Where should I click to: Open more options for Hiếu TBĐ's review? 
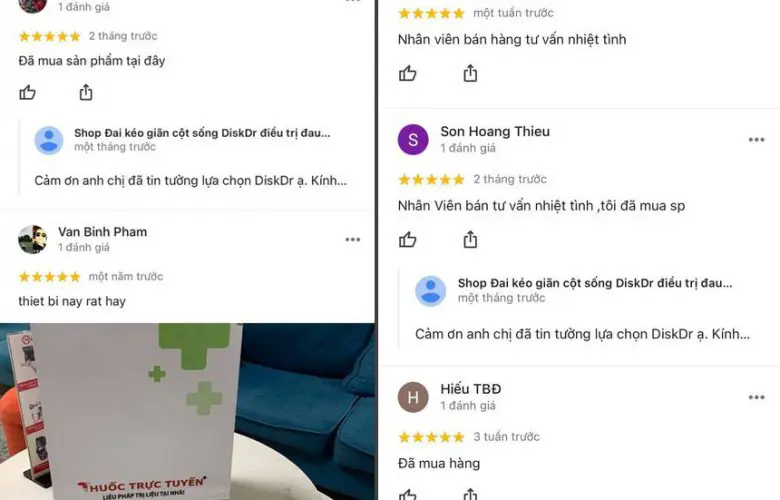[756, 397]
